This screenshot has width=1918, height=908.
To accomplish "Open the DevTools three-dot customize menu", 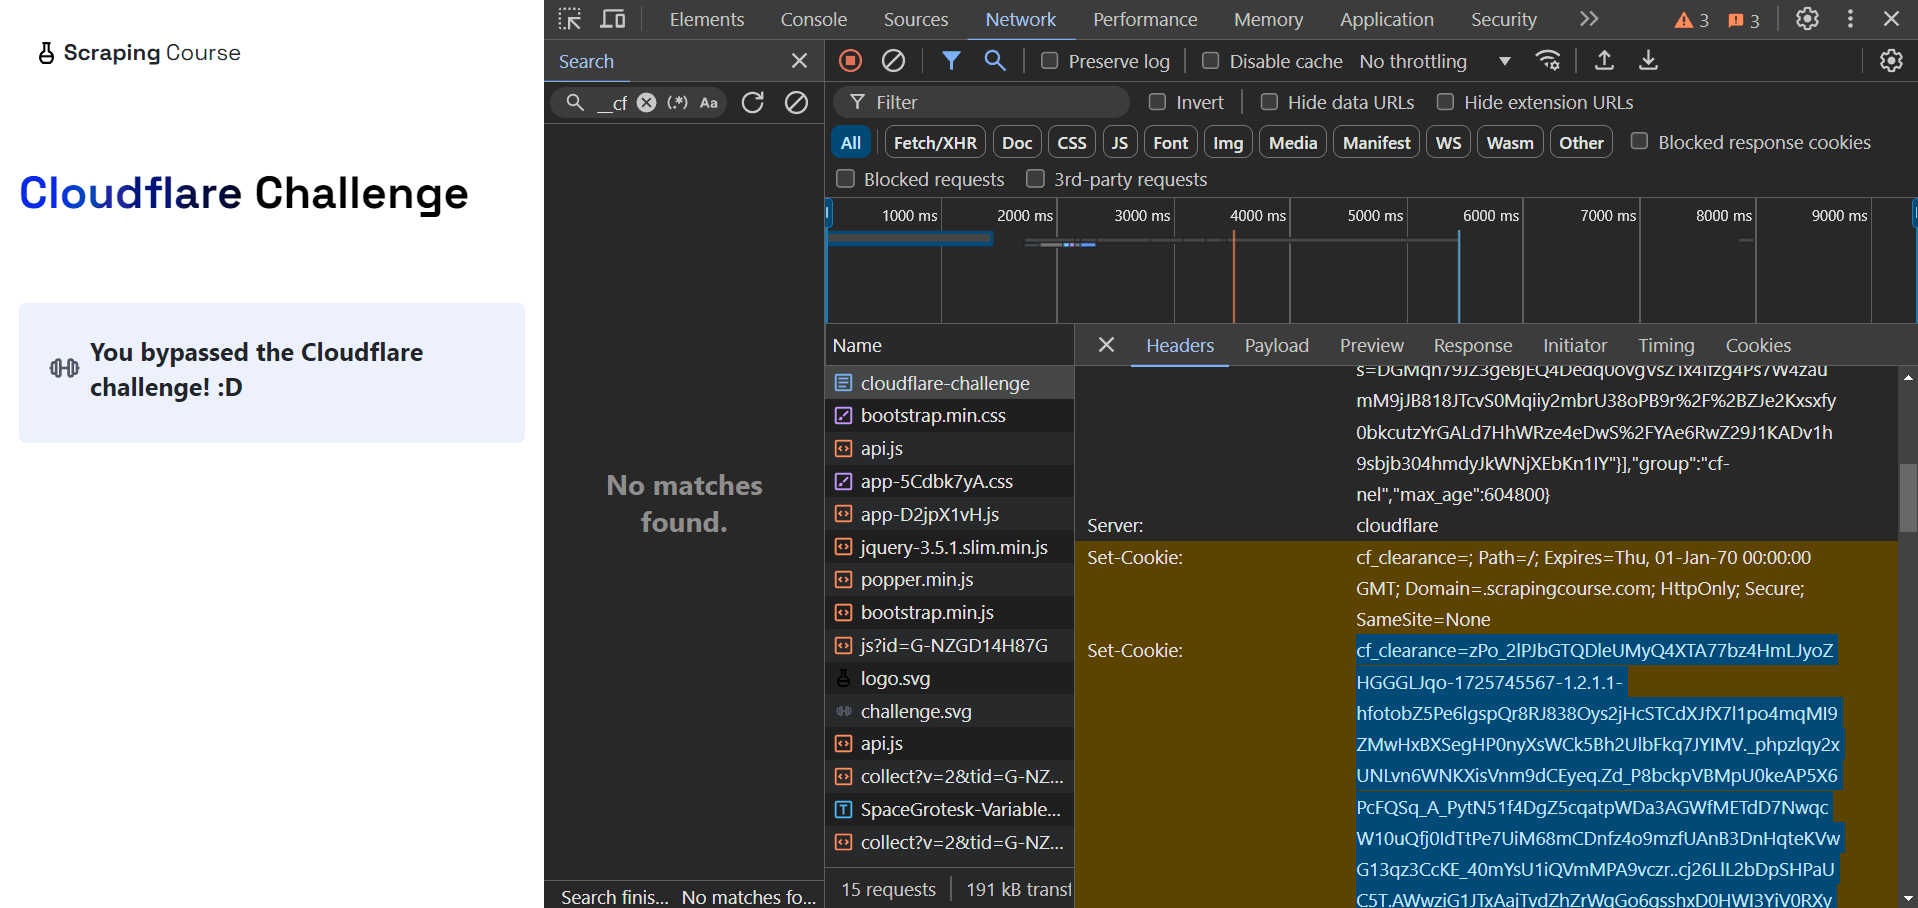I will pos(1850,19).
